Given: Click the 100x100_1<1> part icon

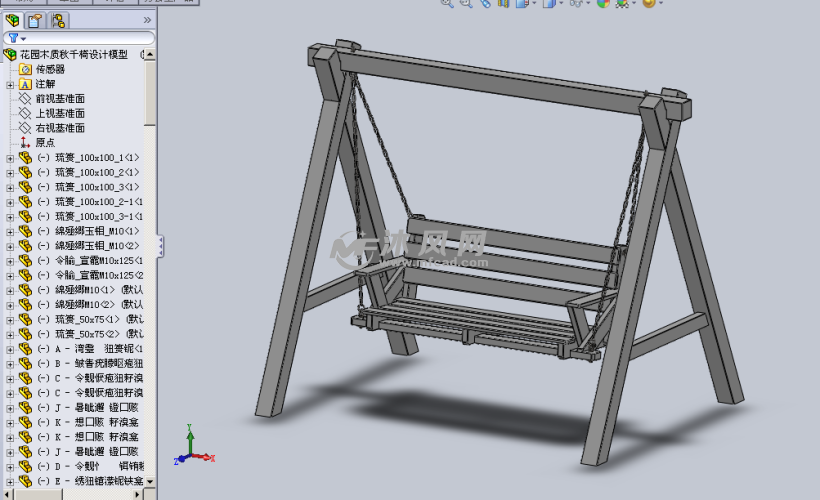Looking at the screenshot, I should click(25, 157).
